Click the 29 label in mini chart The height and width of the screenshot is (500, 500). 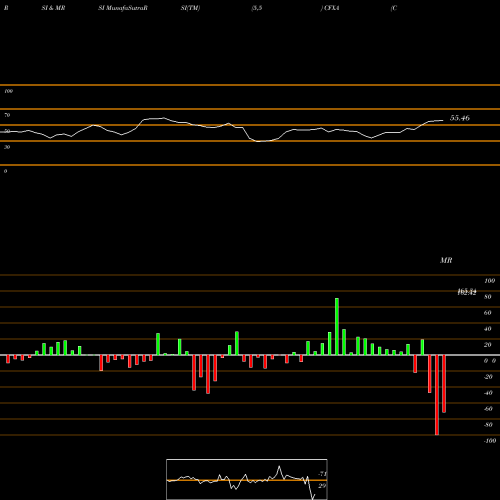(322, 486)
